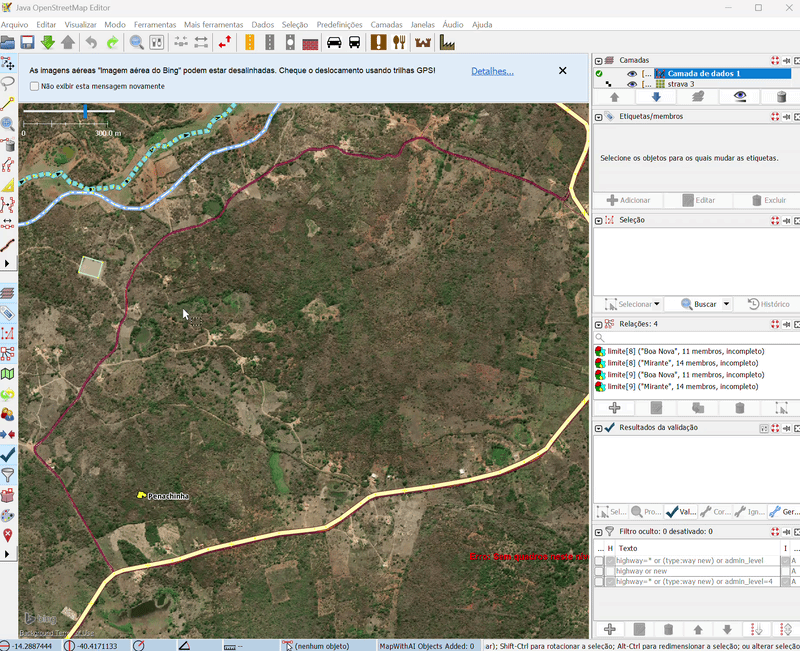The height and width of the screenshot is (651, 800).
Task: Click the Undo arrow icon
Action: click(91, 42)
